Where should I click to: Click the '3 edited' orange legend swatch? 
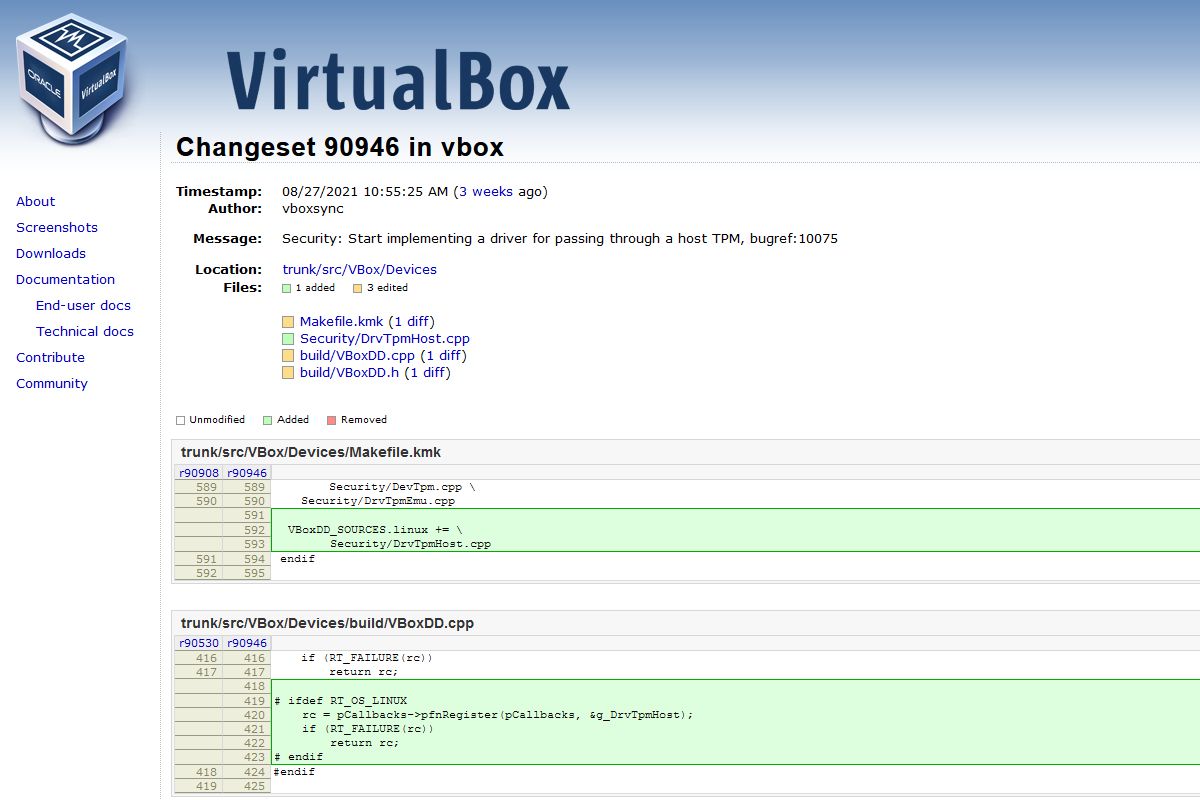[x=357, y=288]
